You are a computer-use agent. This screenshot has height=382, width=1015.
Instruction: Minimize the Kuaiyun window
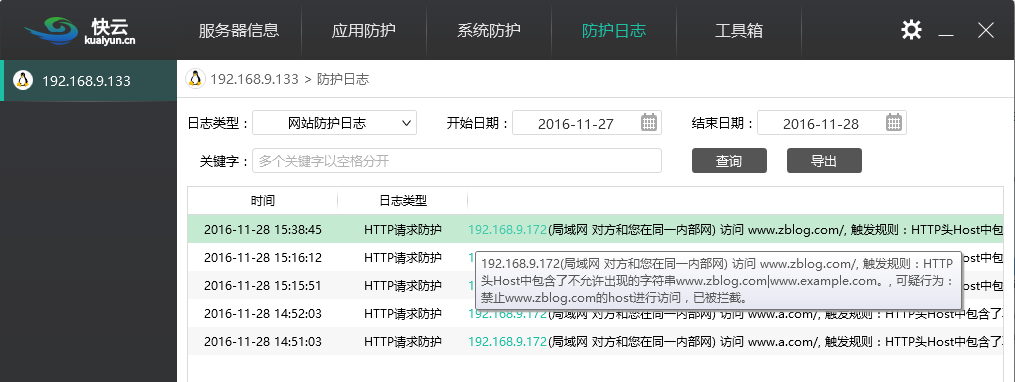tap(946, 30)
